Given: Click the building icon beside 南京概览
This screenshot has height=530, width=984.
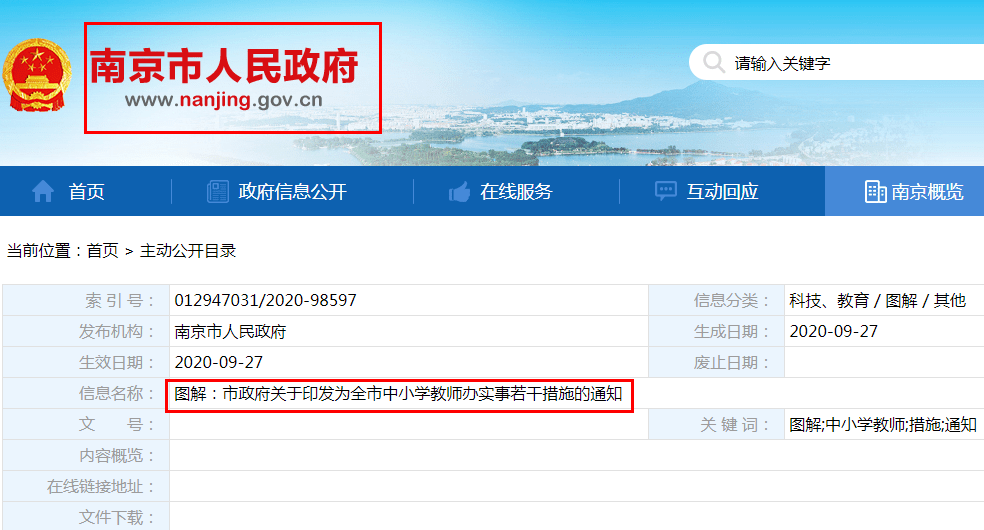Looking at the screenshot, I should [x=875, y=191].
